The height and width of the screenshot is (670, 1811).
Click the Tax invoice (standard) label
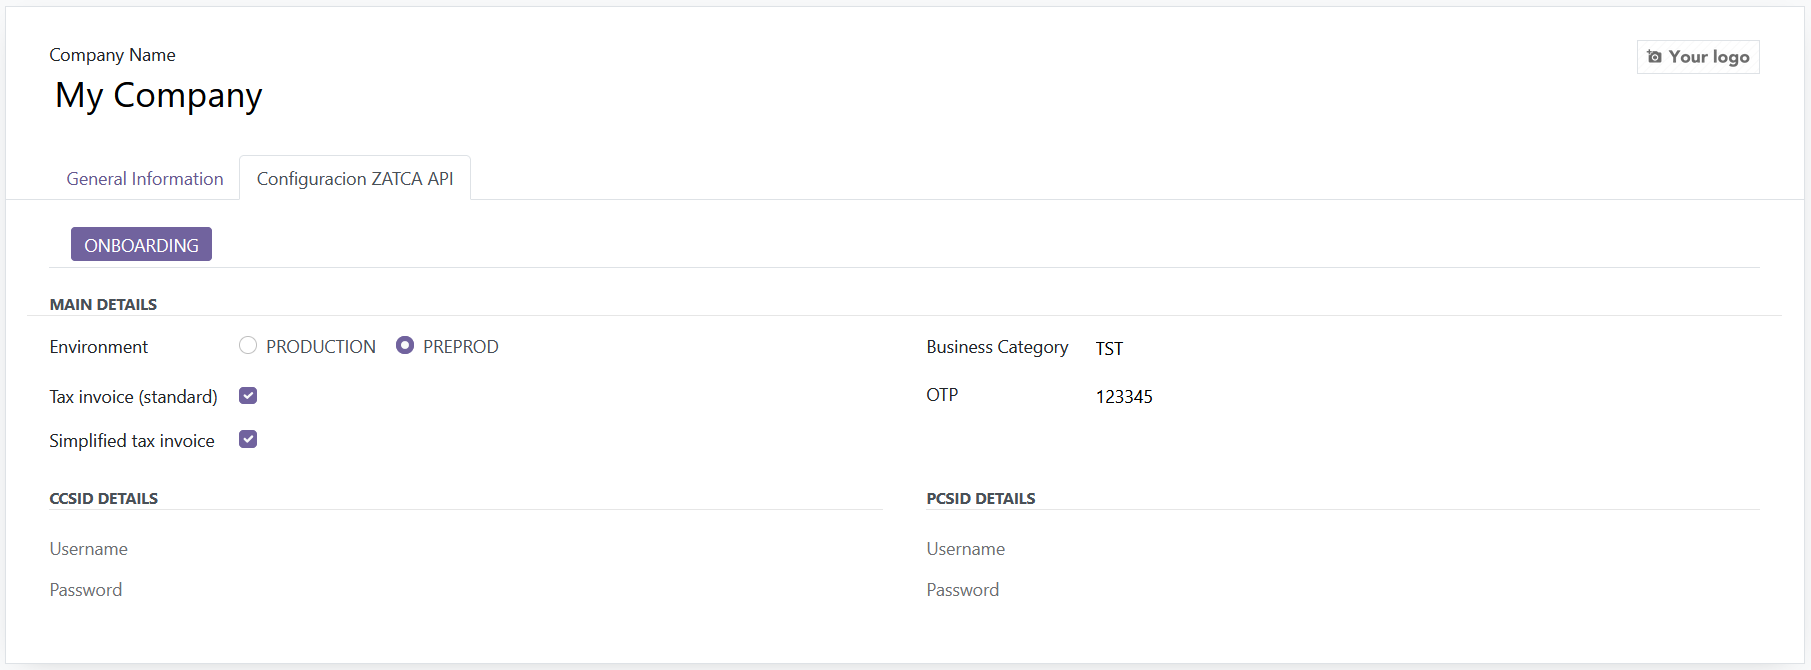pos(133,397)
